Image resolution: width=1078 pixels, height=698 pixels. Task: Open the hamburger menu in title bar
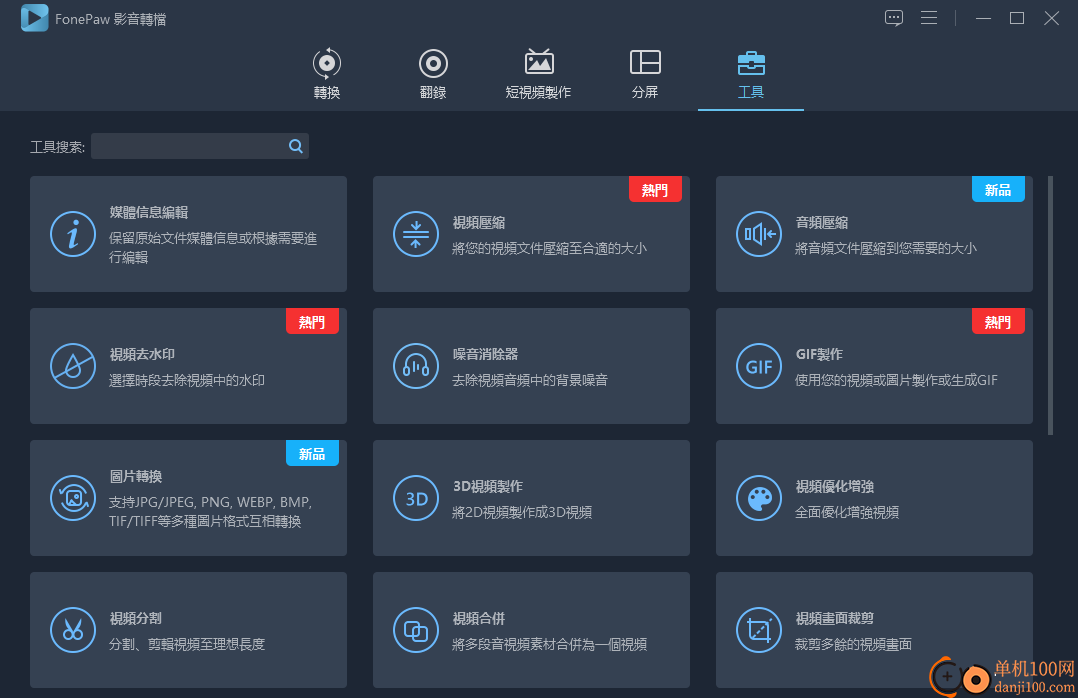tap(929, 18)
